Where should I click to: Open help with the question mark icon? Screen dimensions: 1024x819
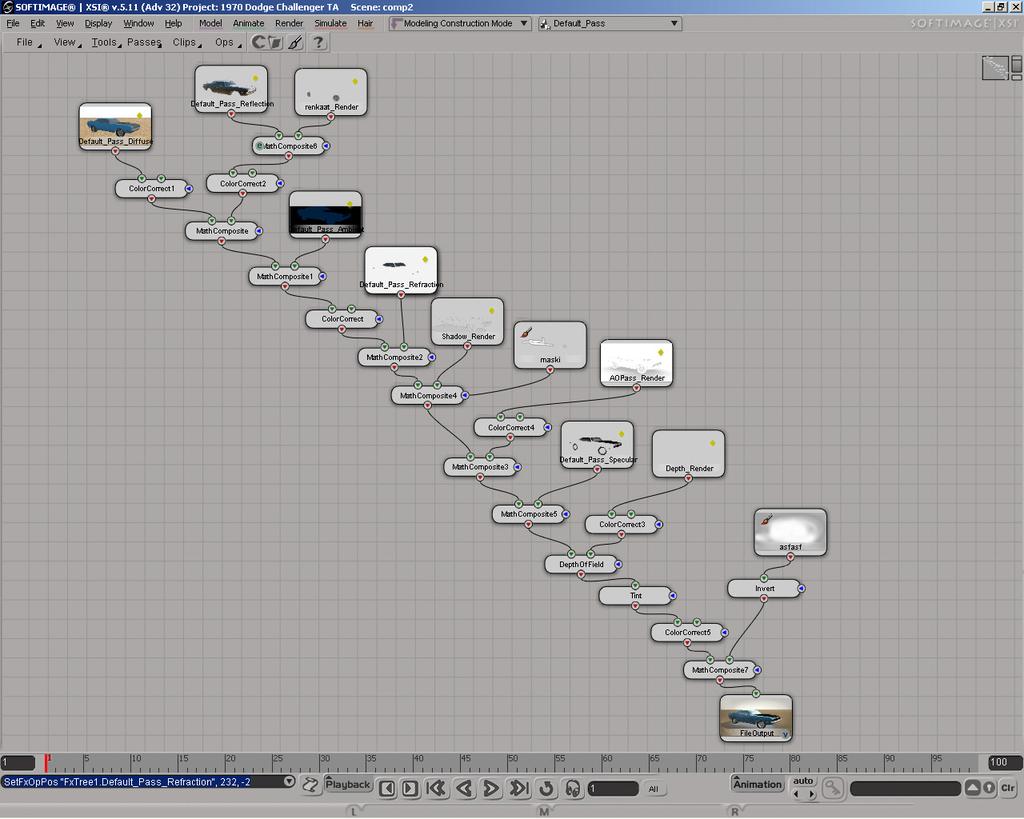coord(318,42)
